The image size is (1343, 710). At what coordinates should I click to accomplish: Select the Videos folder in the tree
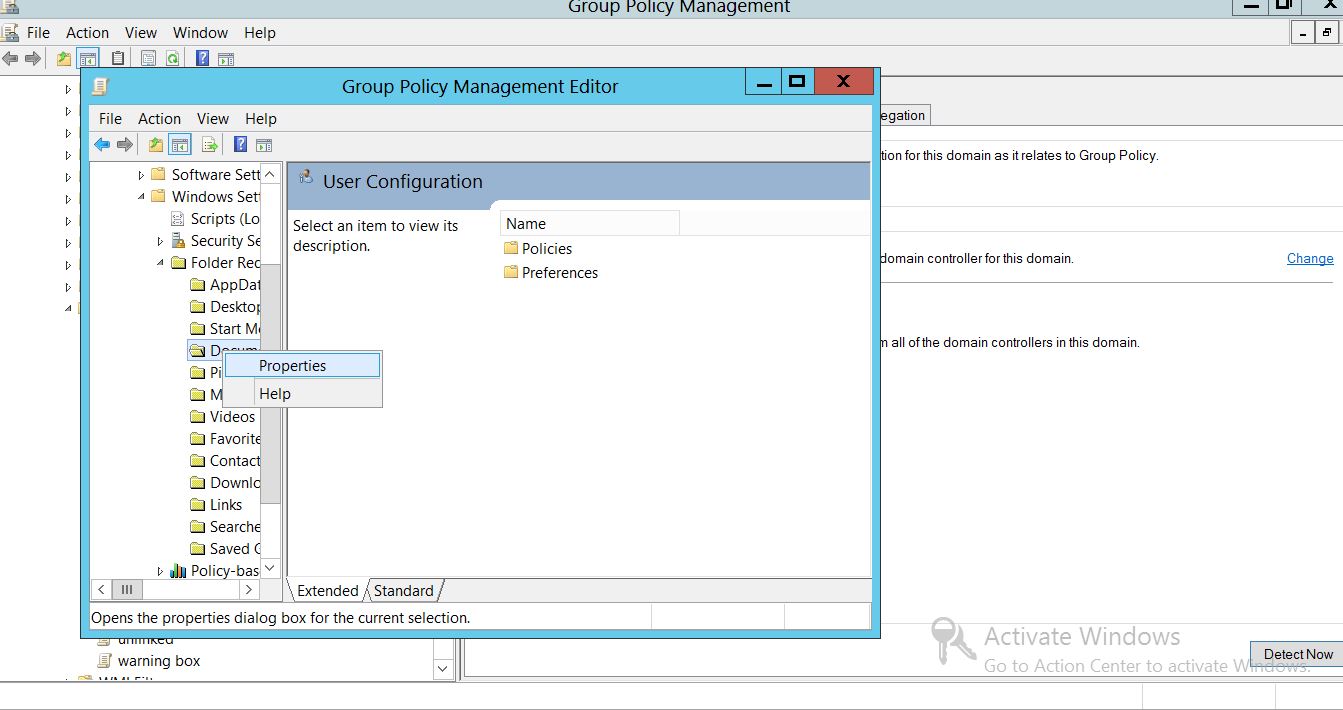[x=232, y=417]
